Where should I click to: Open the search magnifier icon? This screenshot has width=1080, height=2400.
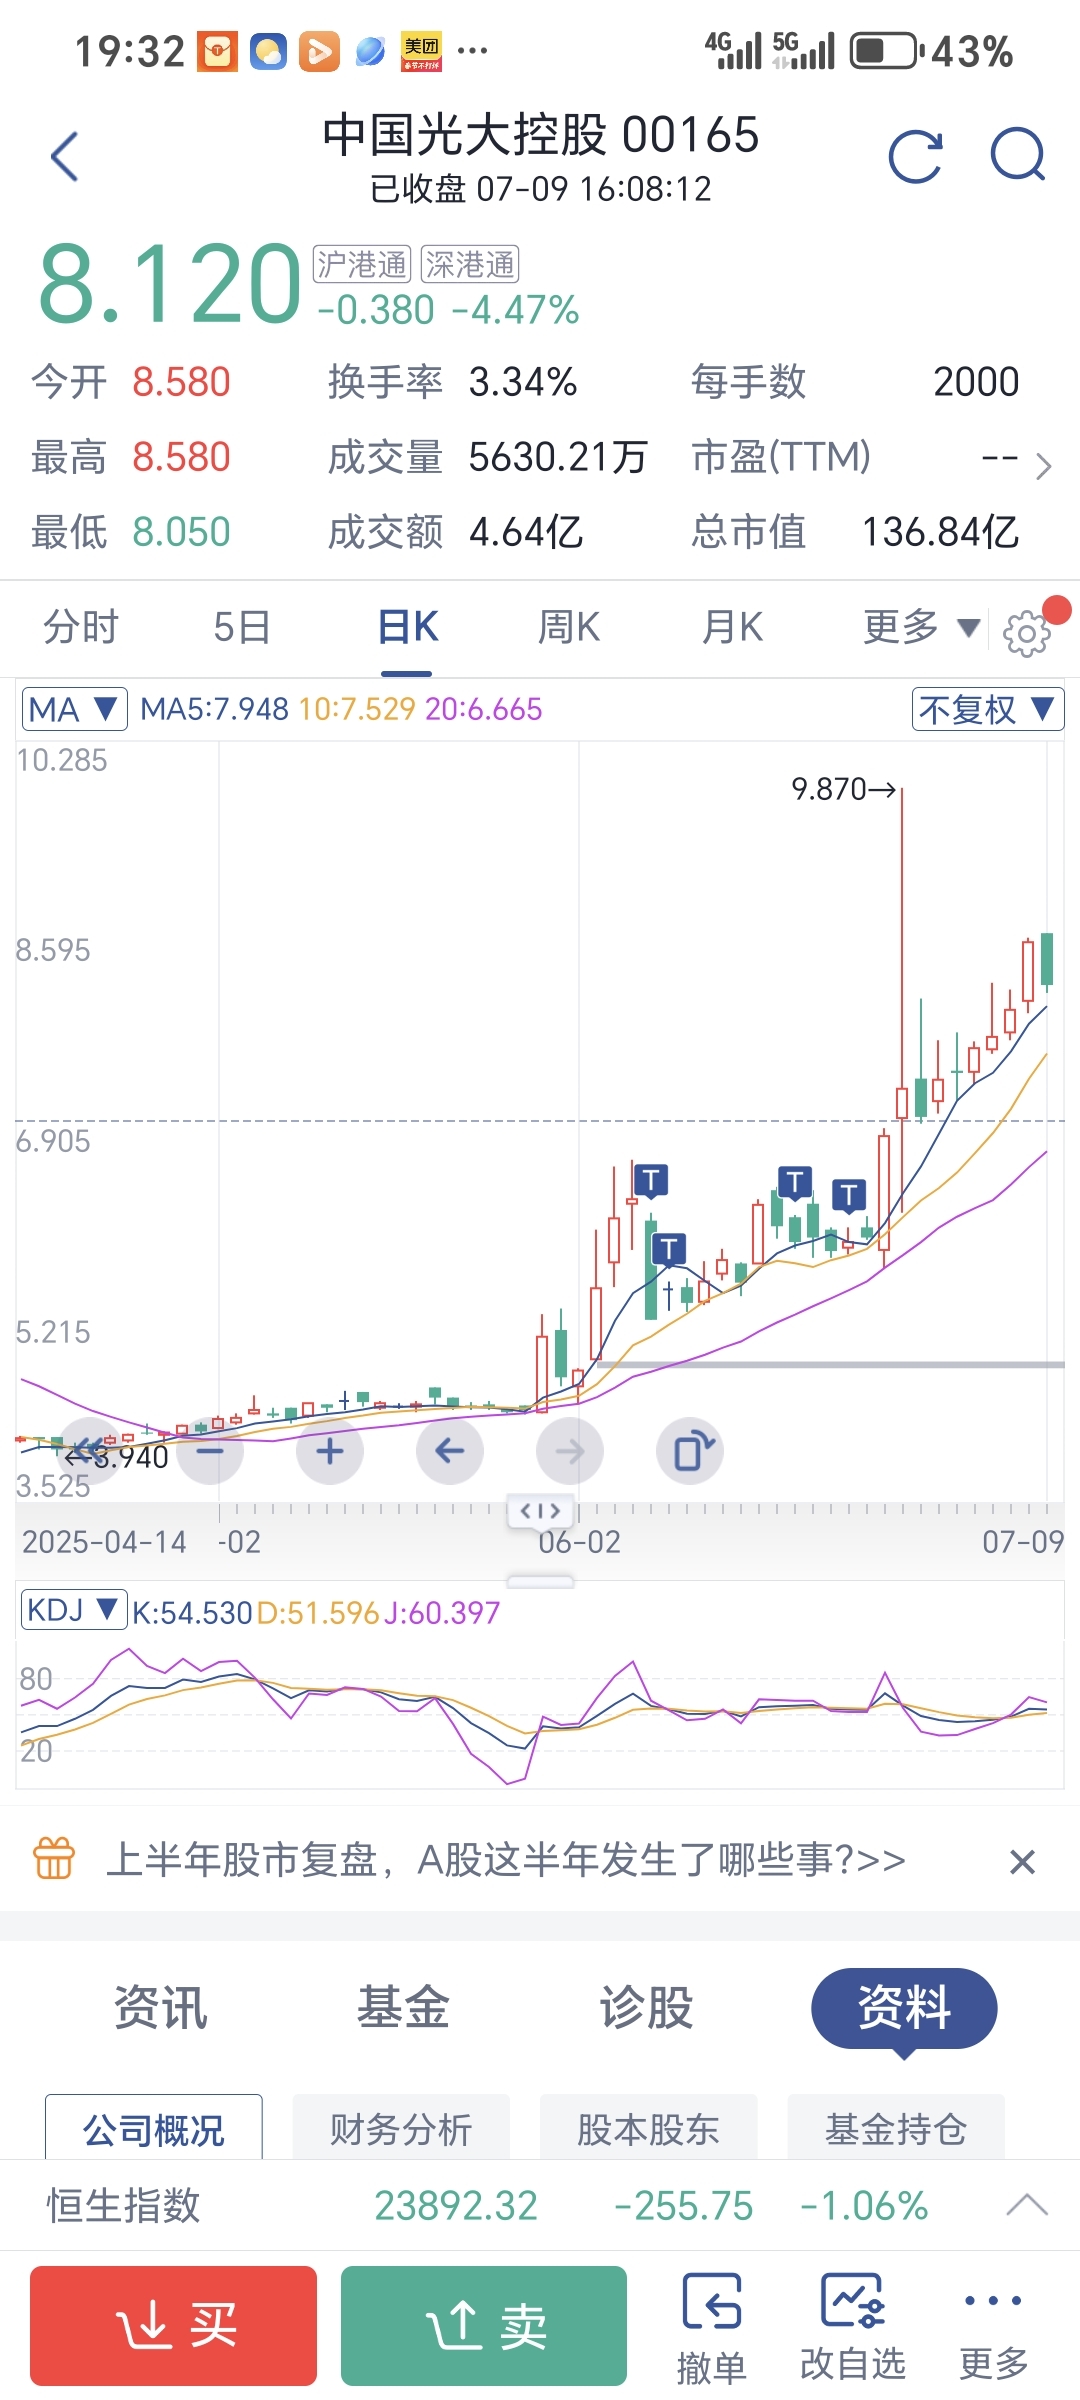(1018, 155)
